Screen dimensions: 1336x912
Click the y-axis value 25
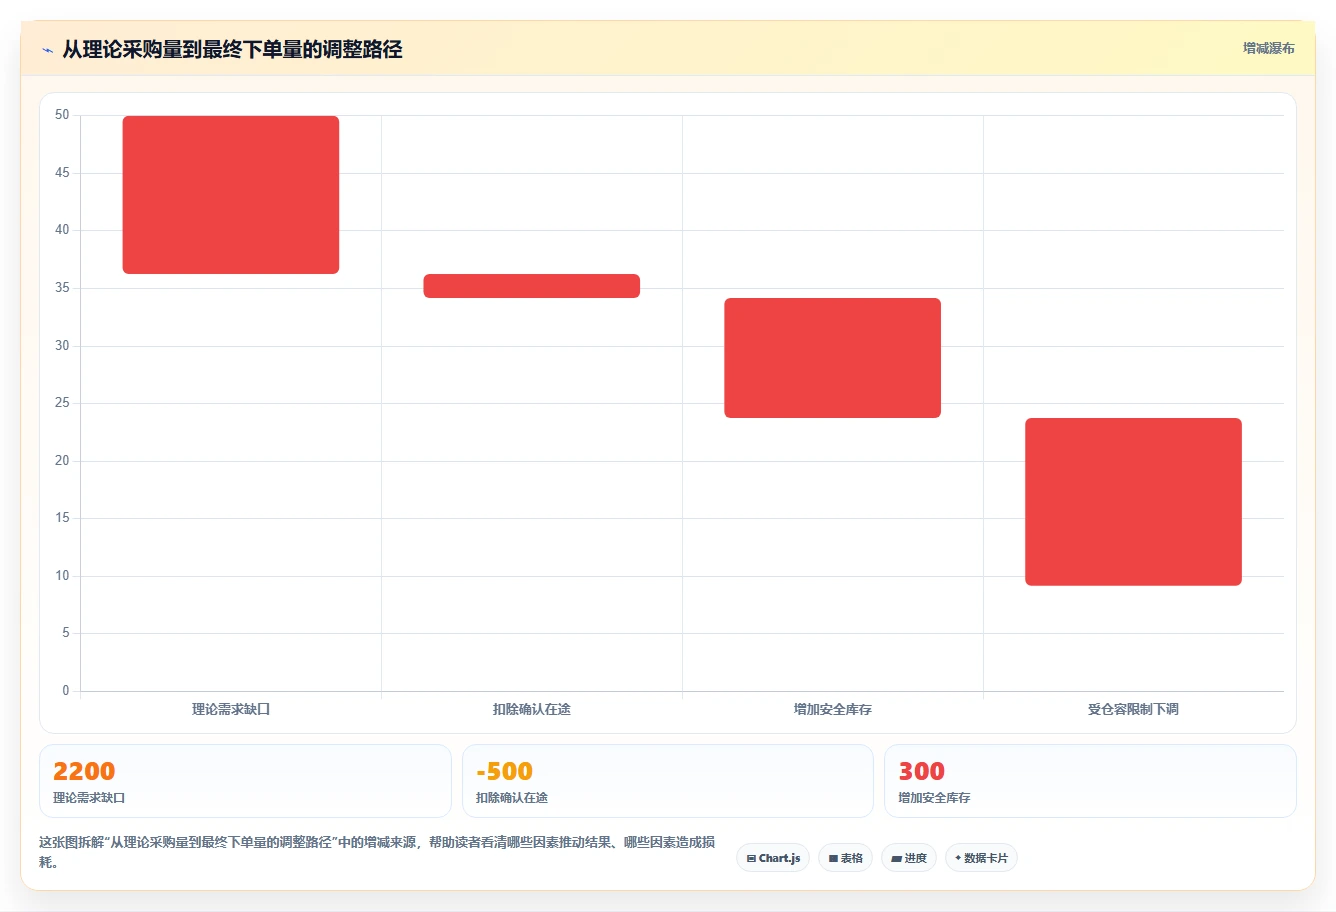(62, 403)
